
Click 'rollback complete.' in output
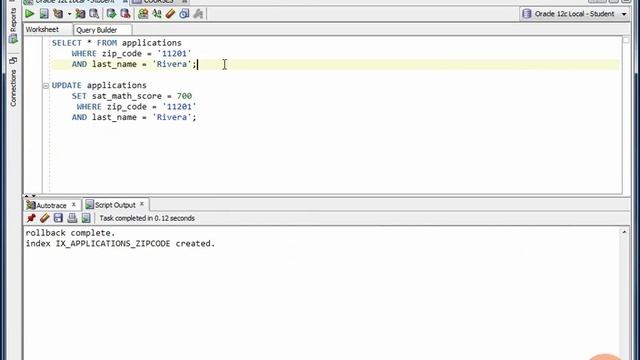70,233
